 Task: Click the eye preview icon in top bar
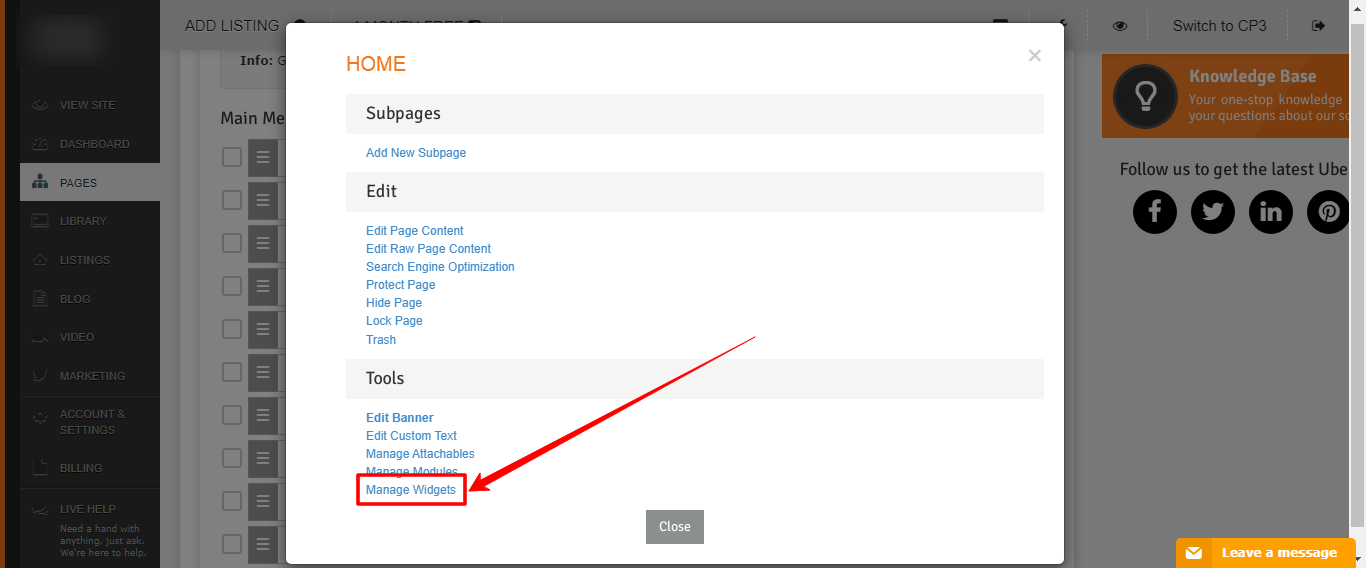tap(1120, 26)
